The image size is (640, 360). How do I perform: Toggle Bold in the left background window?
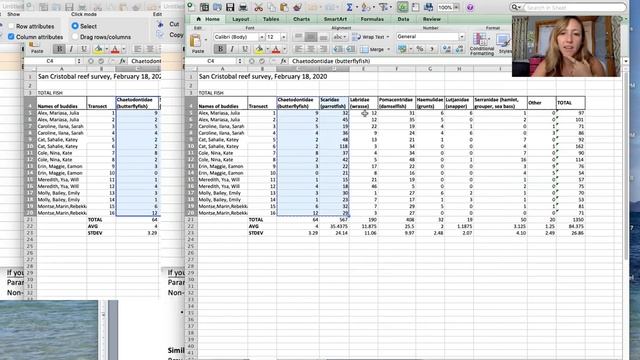pos(59,49)
